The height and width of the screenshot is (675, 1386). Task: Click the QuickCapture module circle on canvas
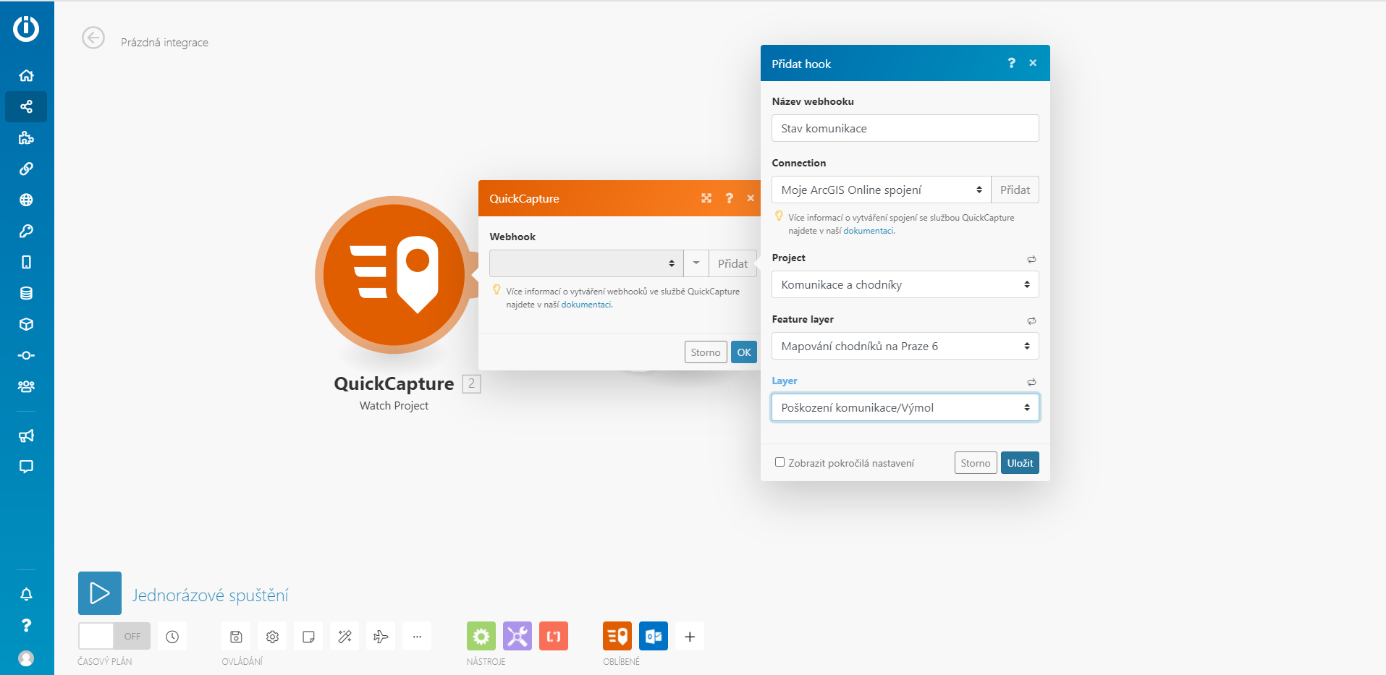(x=392, y=273)
